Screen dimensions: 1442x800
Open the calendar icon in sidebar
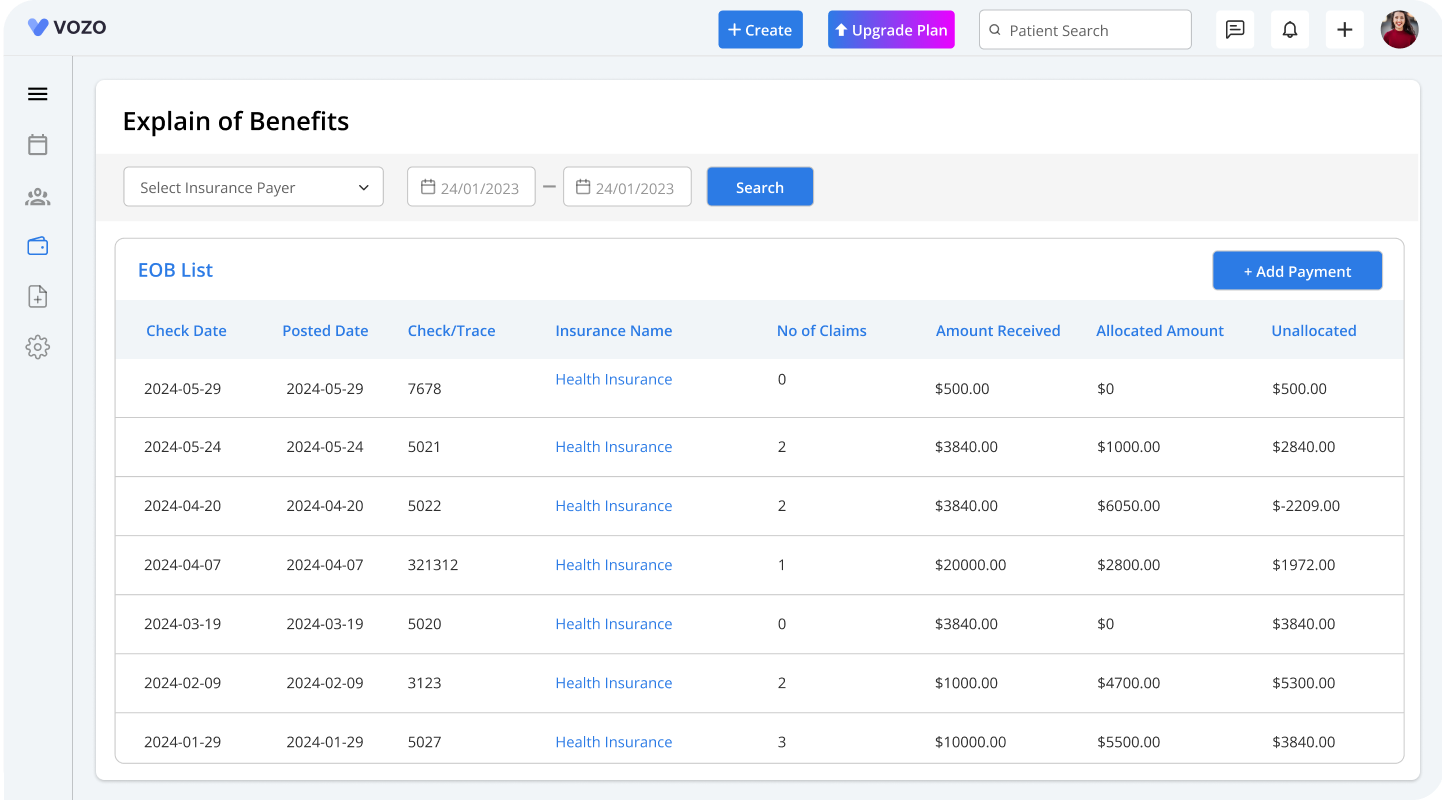[37, 145]
